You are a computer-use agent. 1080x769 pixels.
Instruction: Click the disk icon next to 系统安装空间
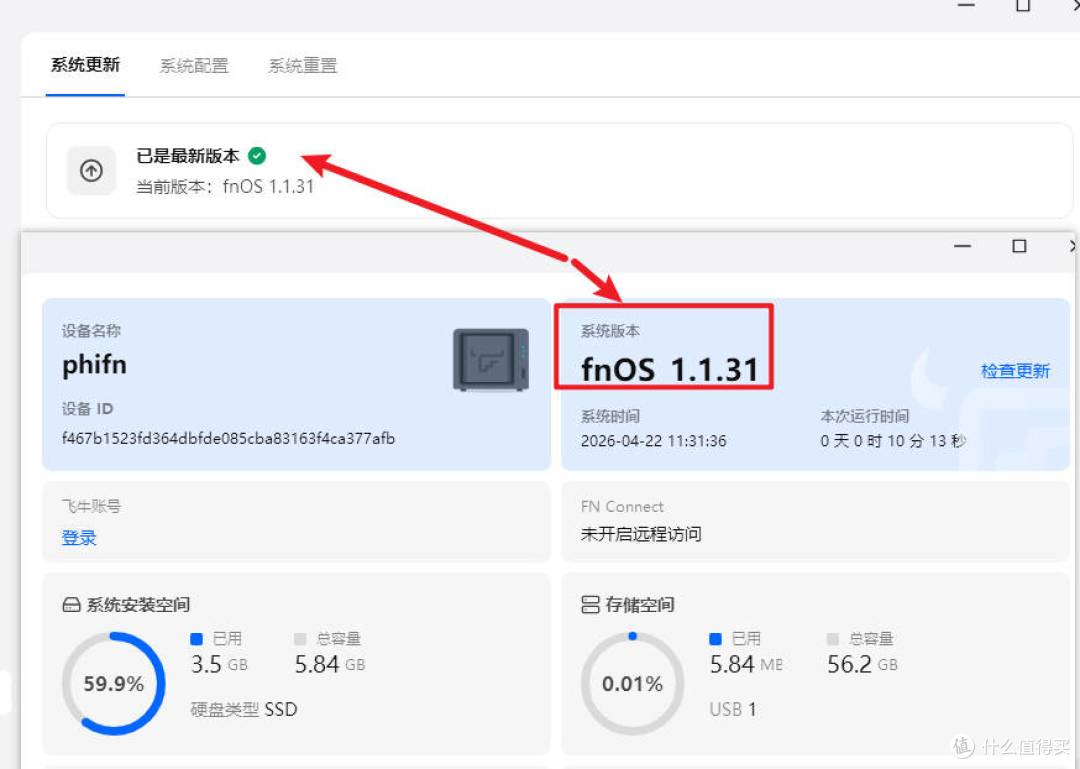point(72,605)
